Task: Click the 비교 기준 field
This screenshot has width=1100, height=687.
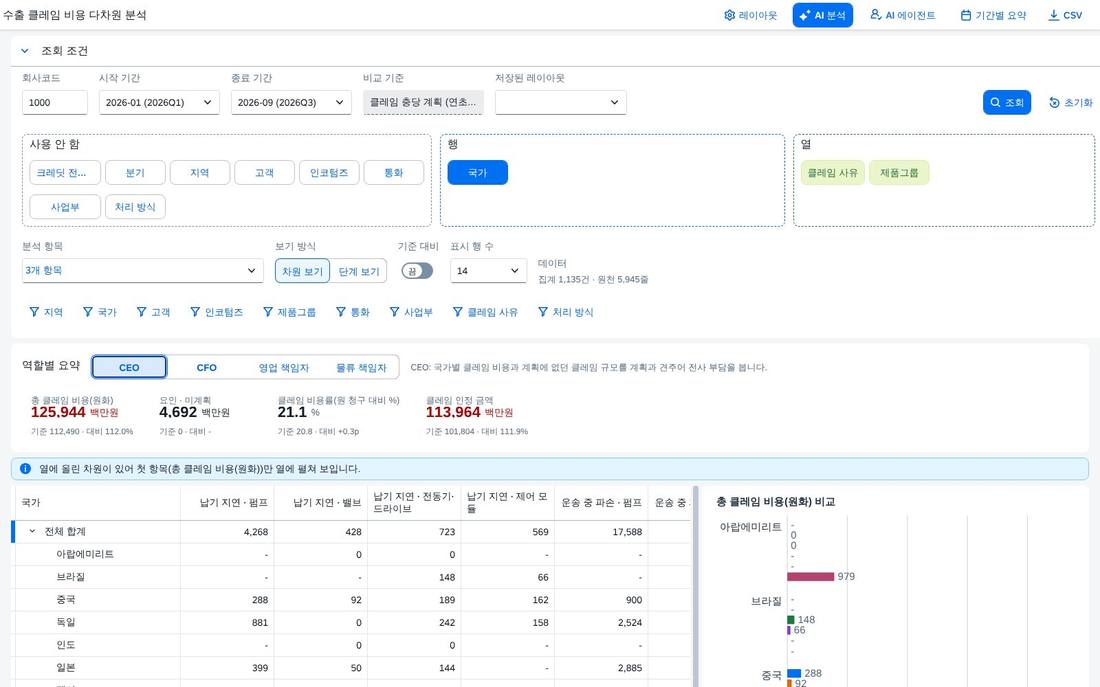Action: 423,102
